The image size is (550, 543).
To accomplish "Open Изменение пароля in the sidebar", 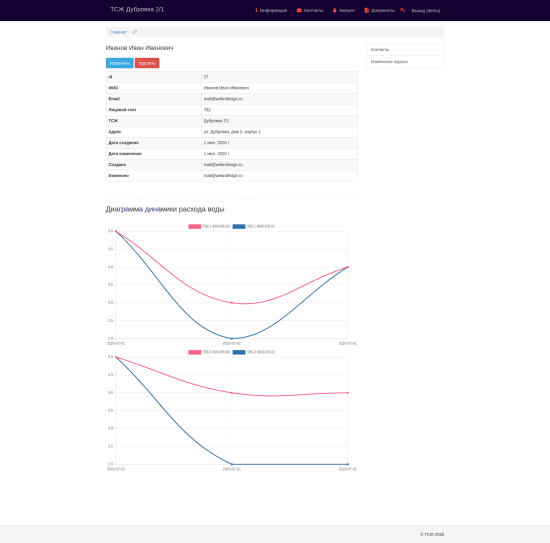I will [x=405, y=61].
